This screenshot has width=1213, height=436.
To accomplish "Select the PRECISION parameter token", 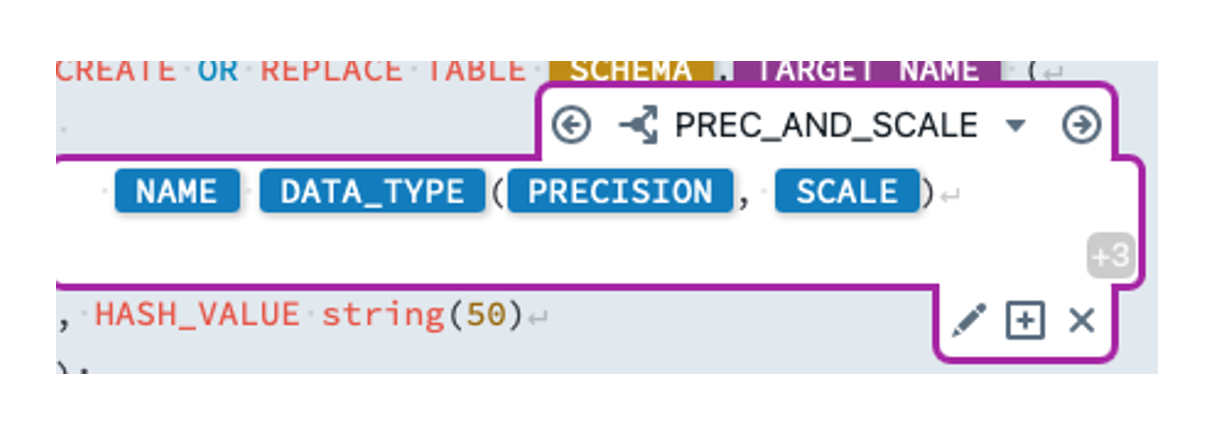I will (619, 192).
